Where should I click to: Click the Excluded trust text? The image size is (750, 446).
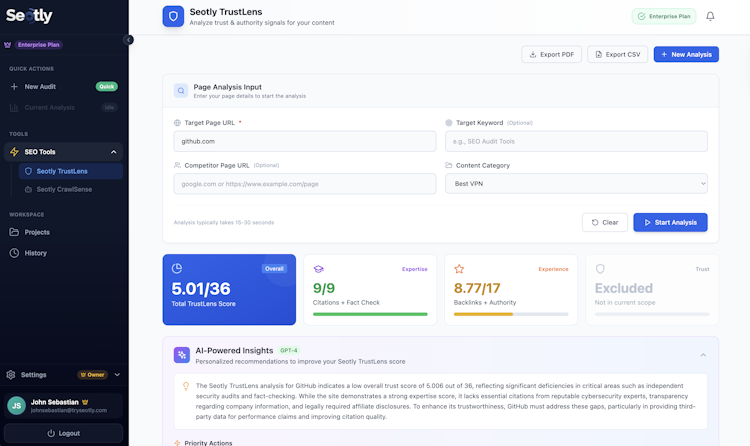pos(624,288)
